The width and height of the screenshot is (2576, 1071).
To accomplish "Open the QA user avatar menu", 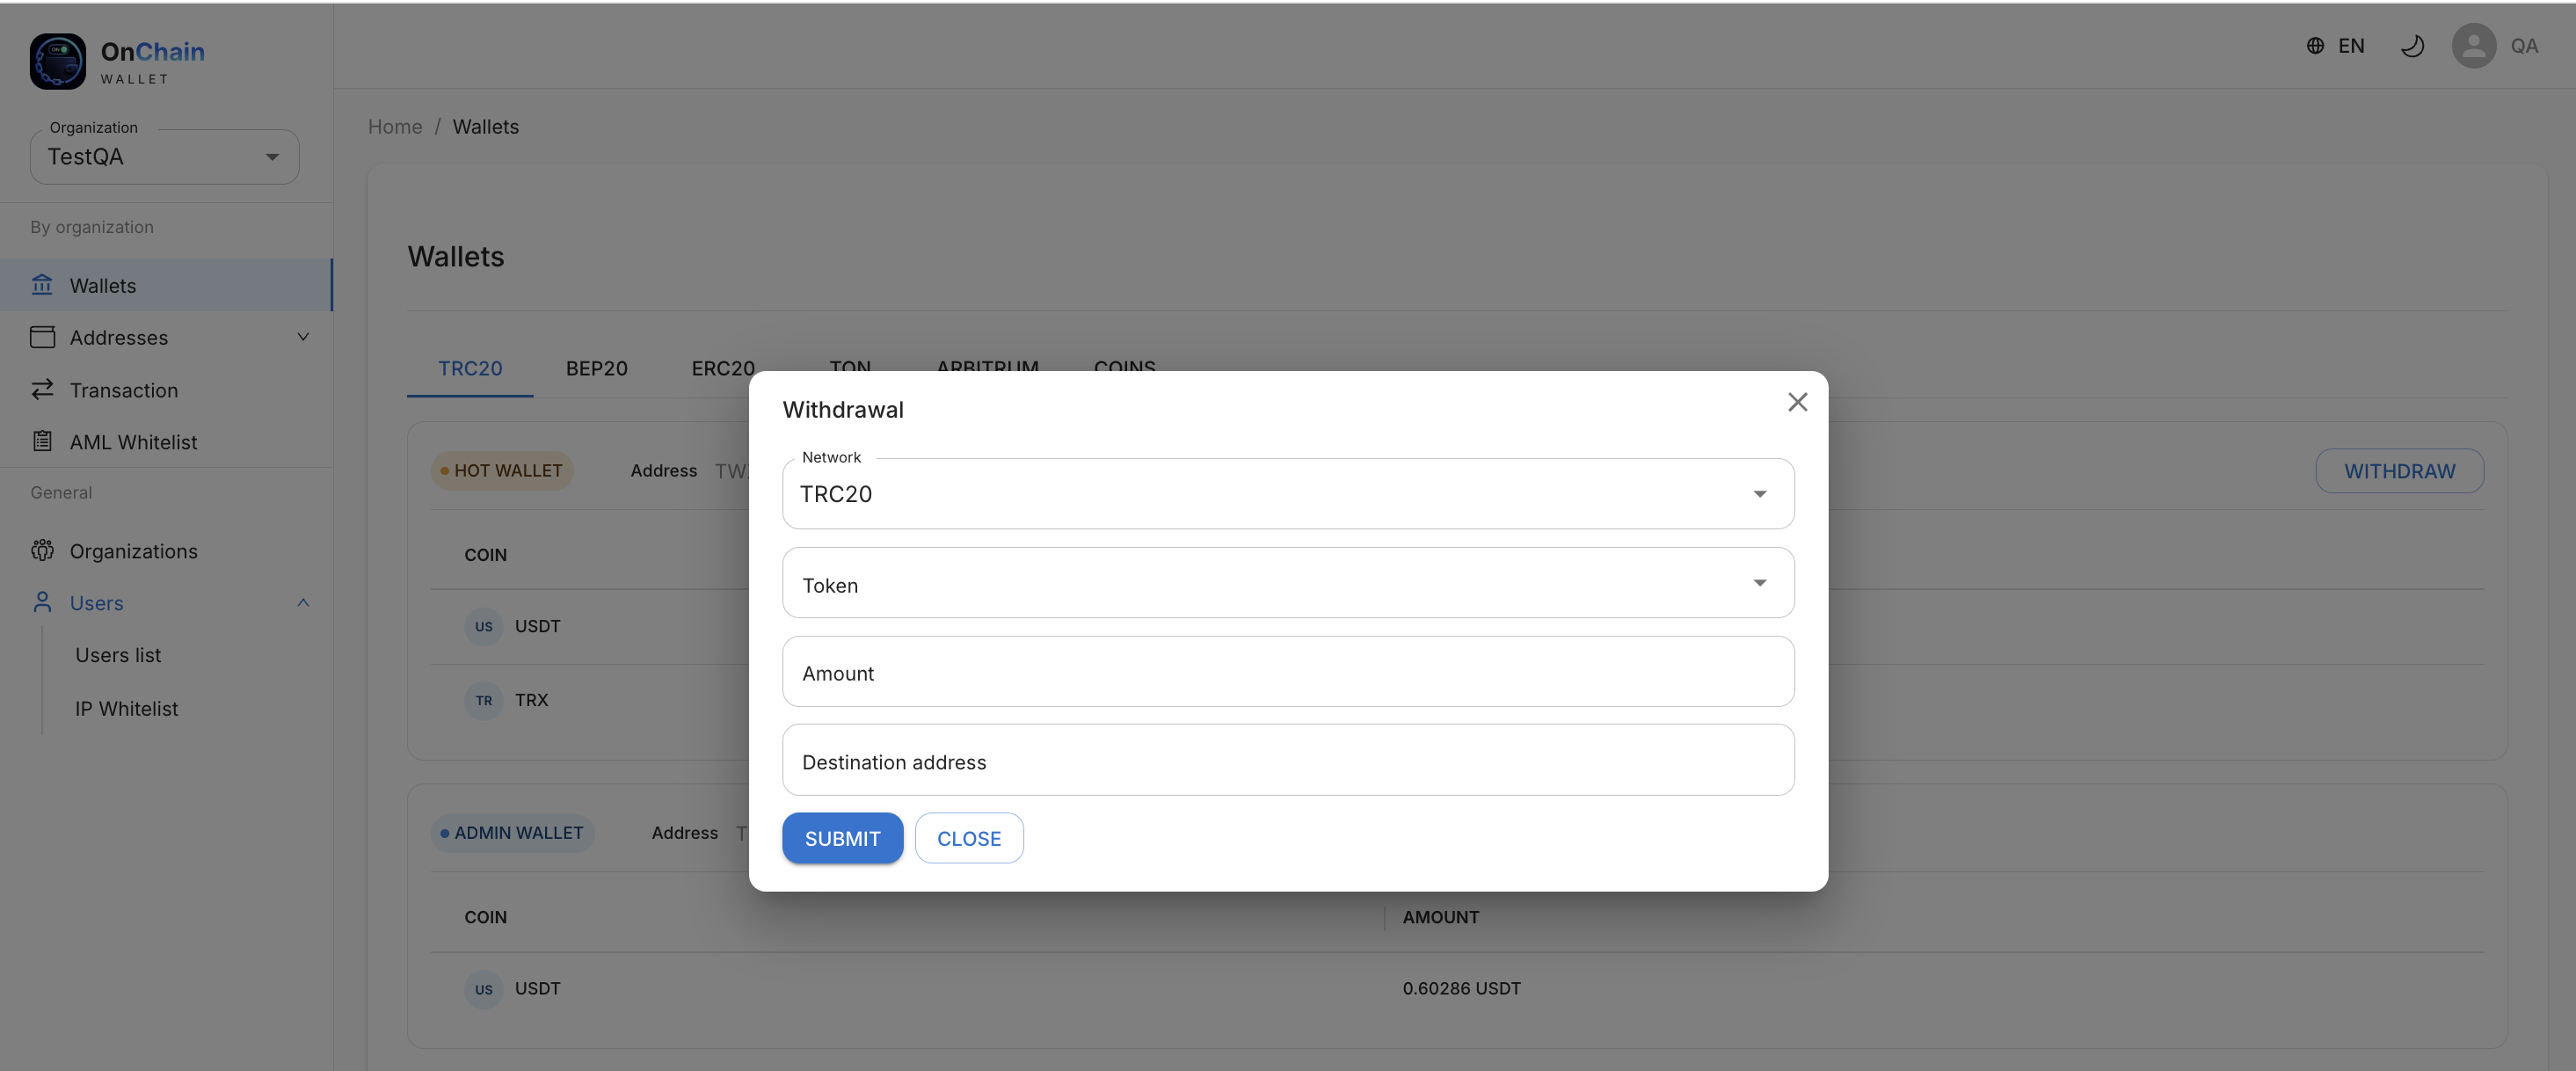I will 2474,46.
